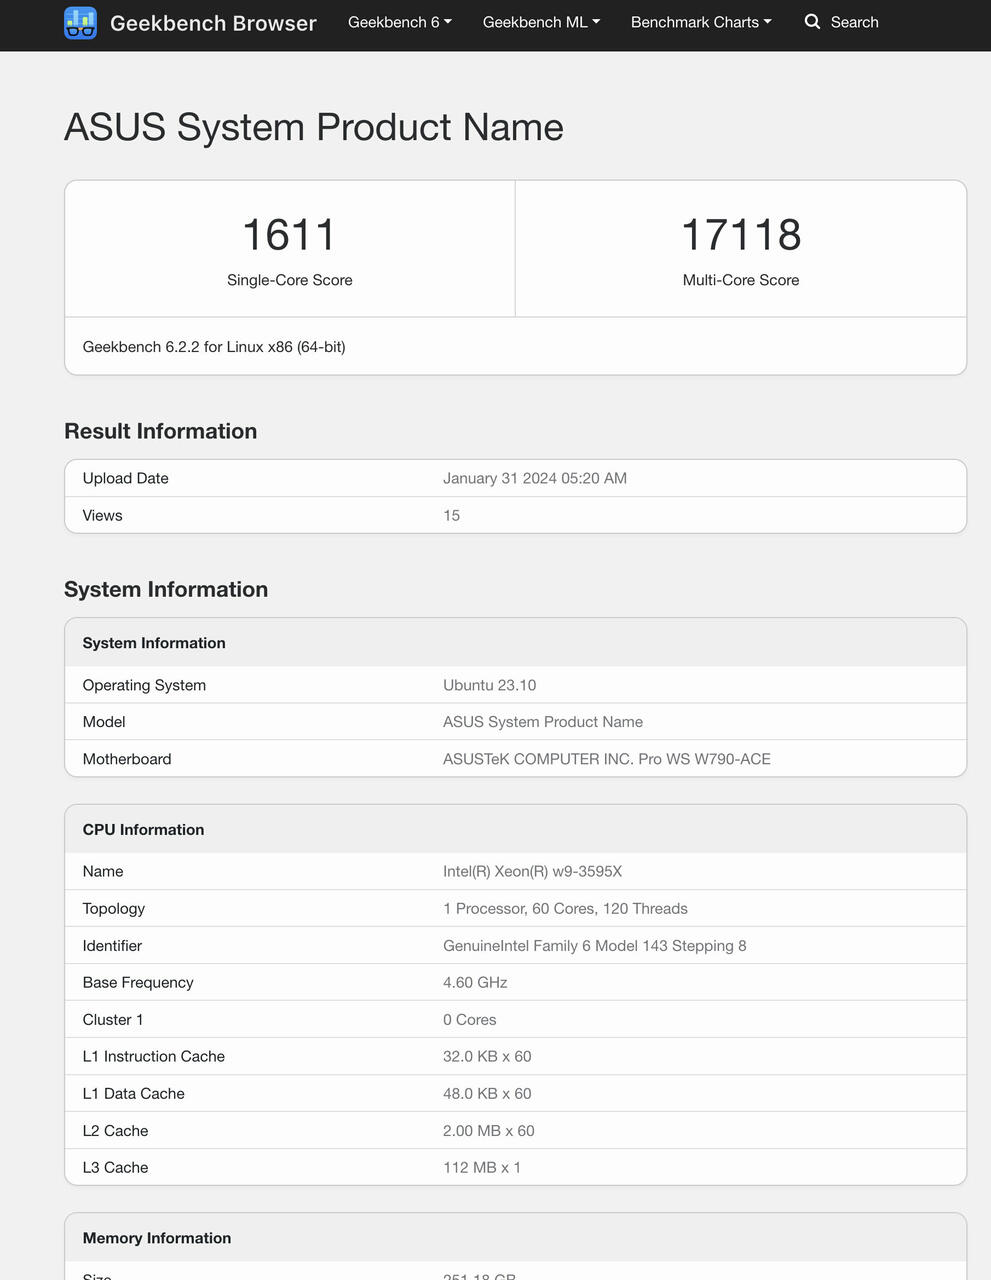Click the Base Frequency row label

click(138, 982)
